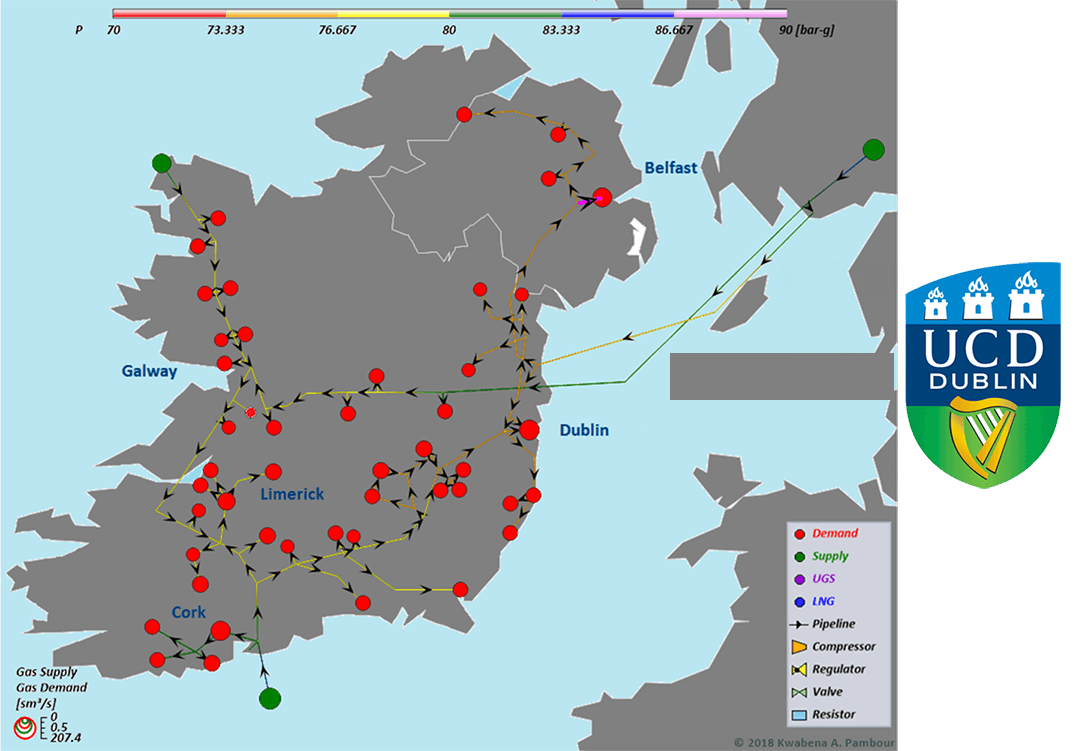Click the Pipeline arrow symbol in the legend
The image size is (1080, 751).
click(800, 624)
